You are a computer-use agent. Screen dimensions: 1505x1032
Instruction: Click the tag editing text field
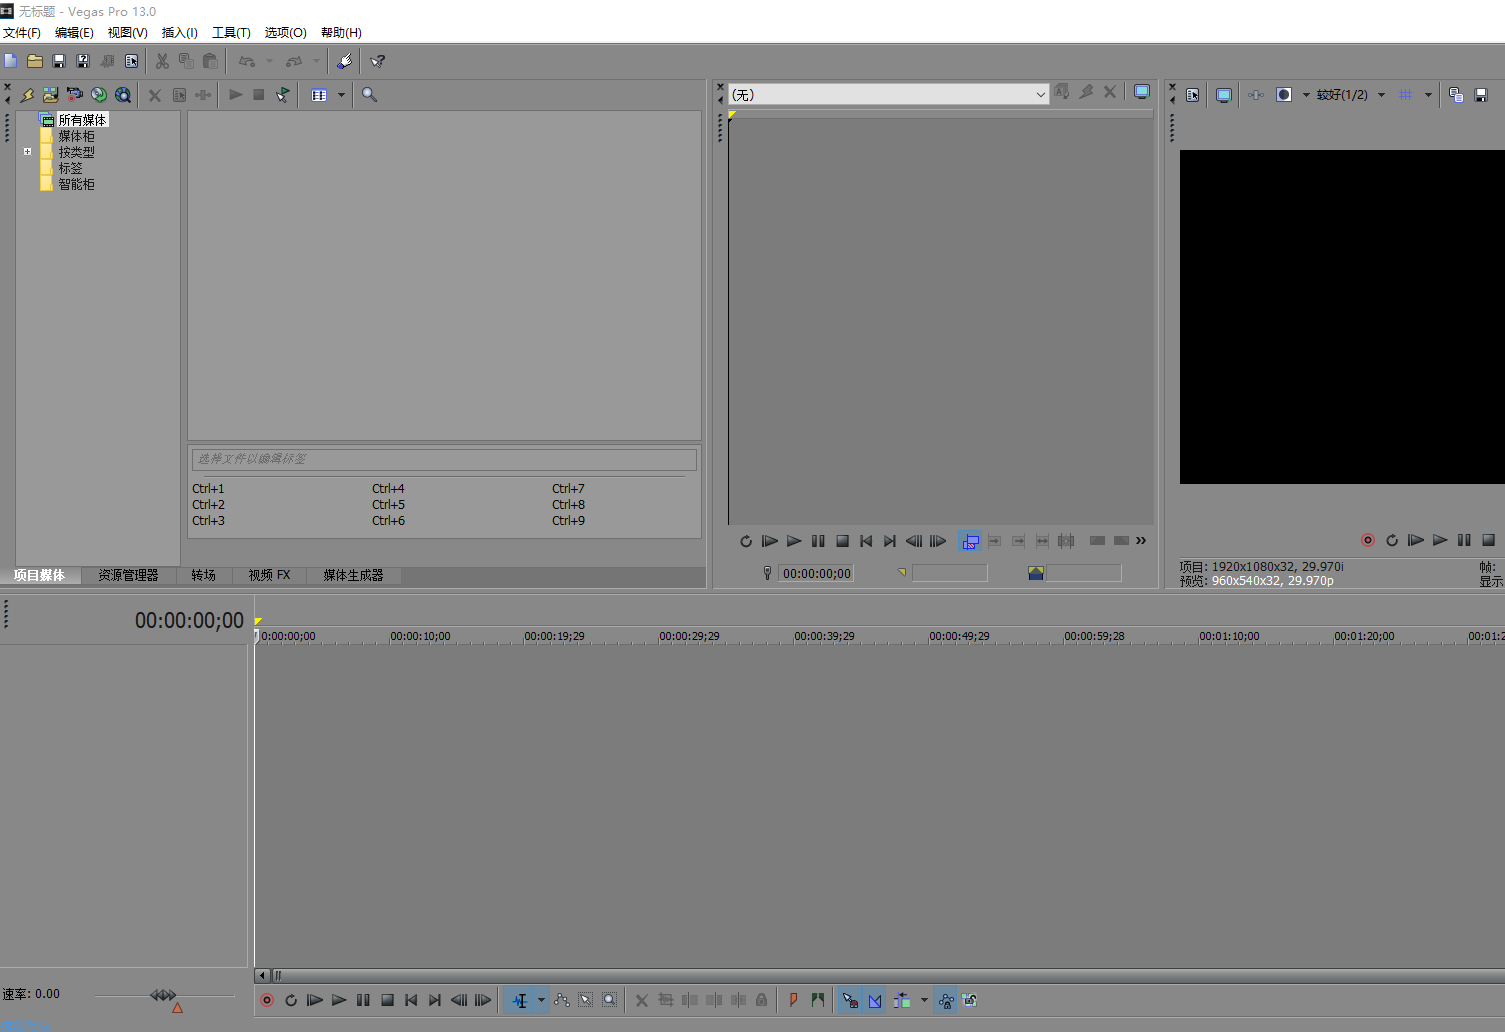pos(444,459)
